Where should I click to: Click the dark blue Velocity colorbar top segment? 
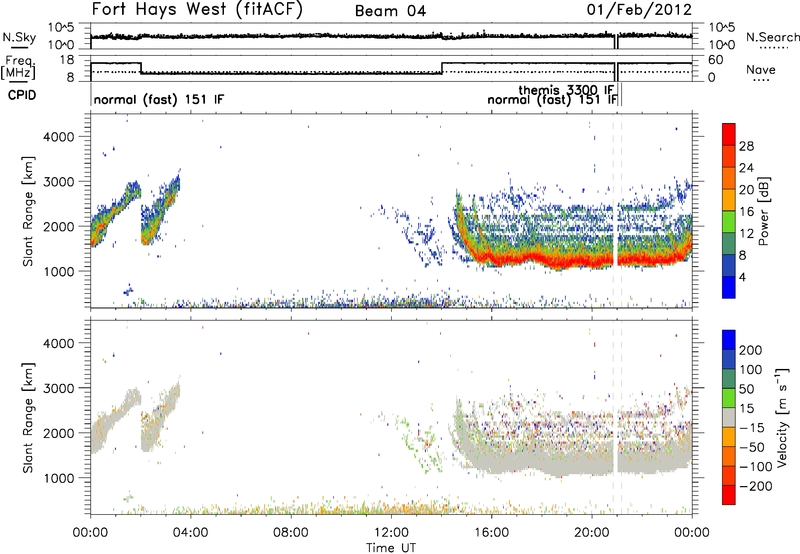tap(729, 340)
